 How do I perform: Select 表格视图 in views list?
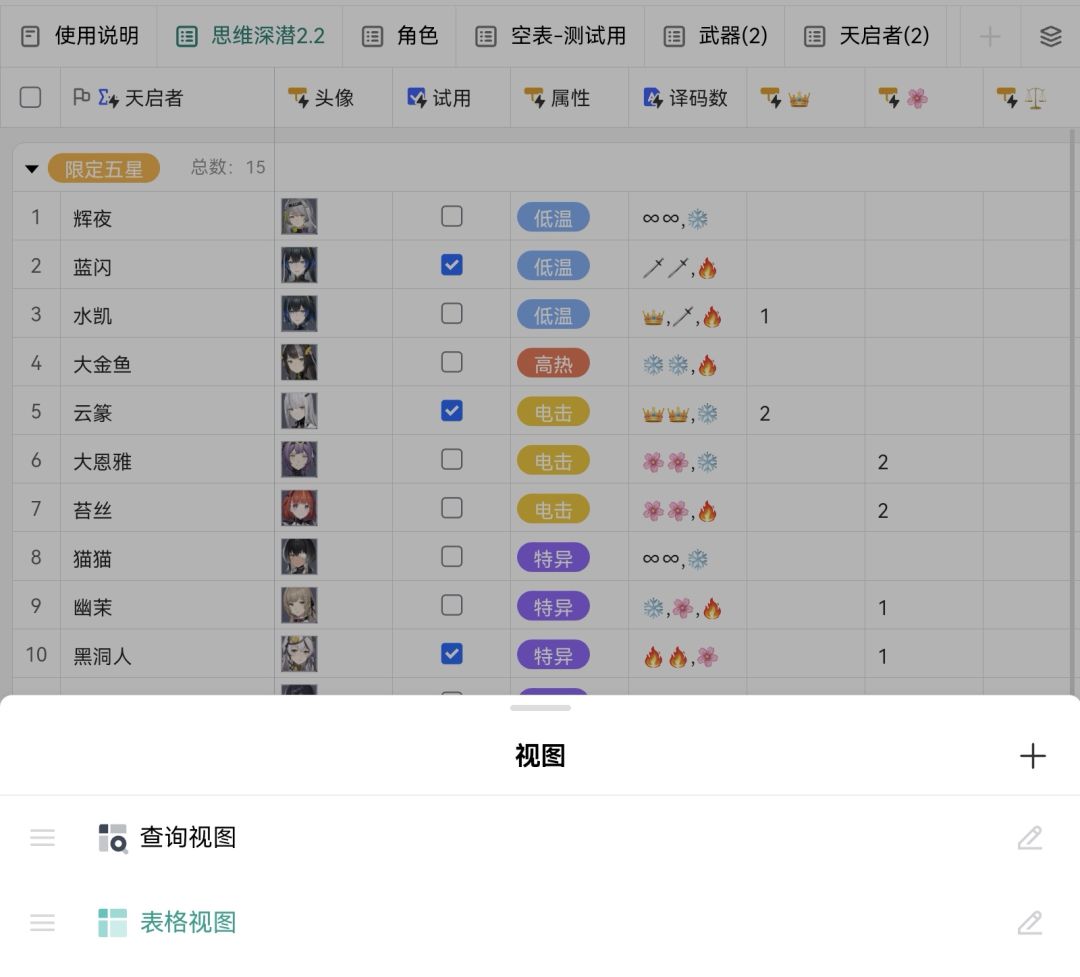[540, 923]
